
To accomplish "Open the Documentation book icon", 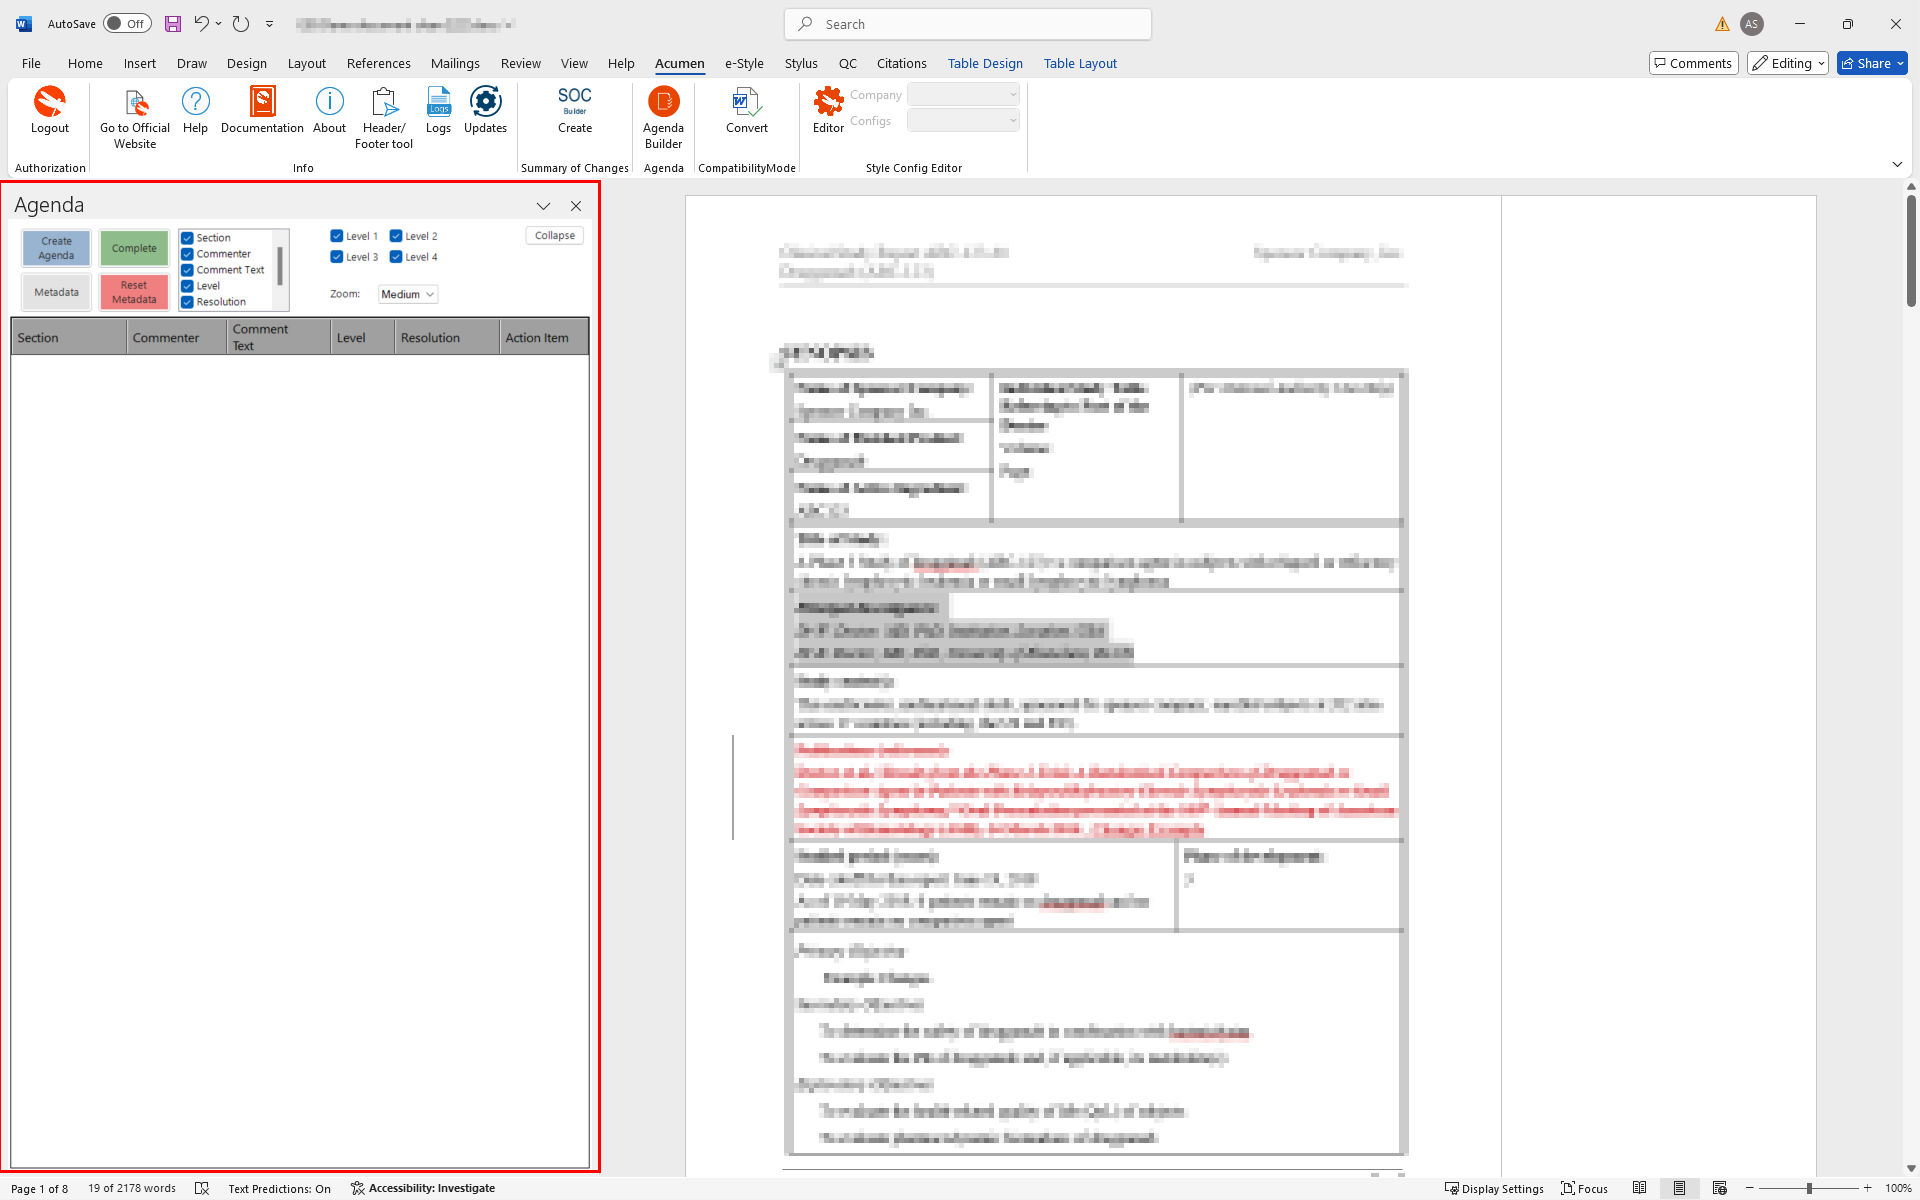I will point(262,102).
